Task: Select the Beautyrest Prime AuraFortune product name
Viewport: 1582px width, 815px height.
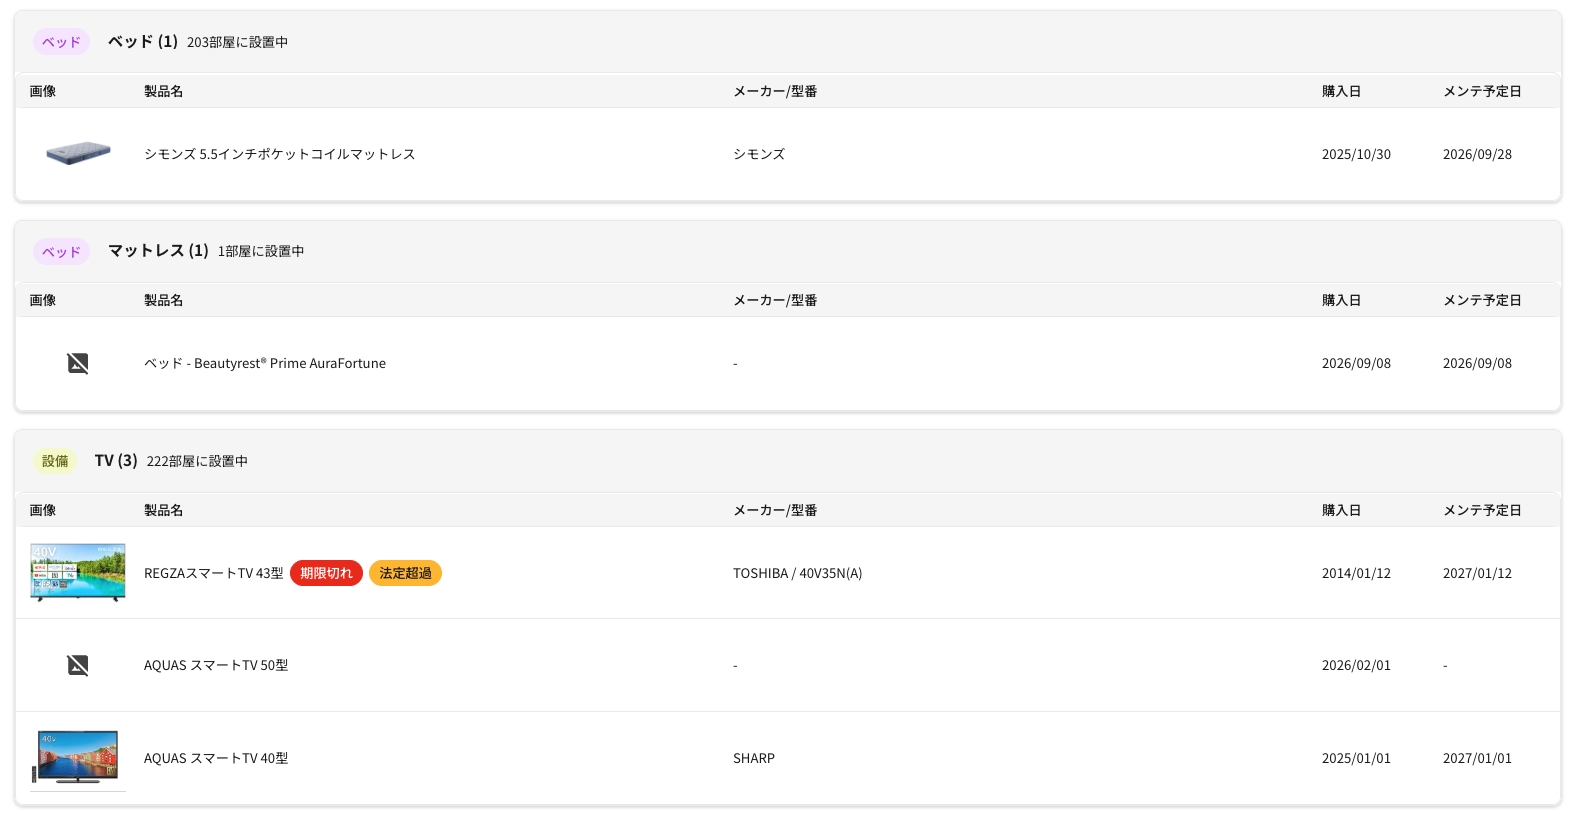Action: pyautogui.click(x=265, y=363)
